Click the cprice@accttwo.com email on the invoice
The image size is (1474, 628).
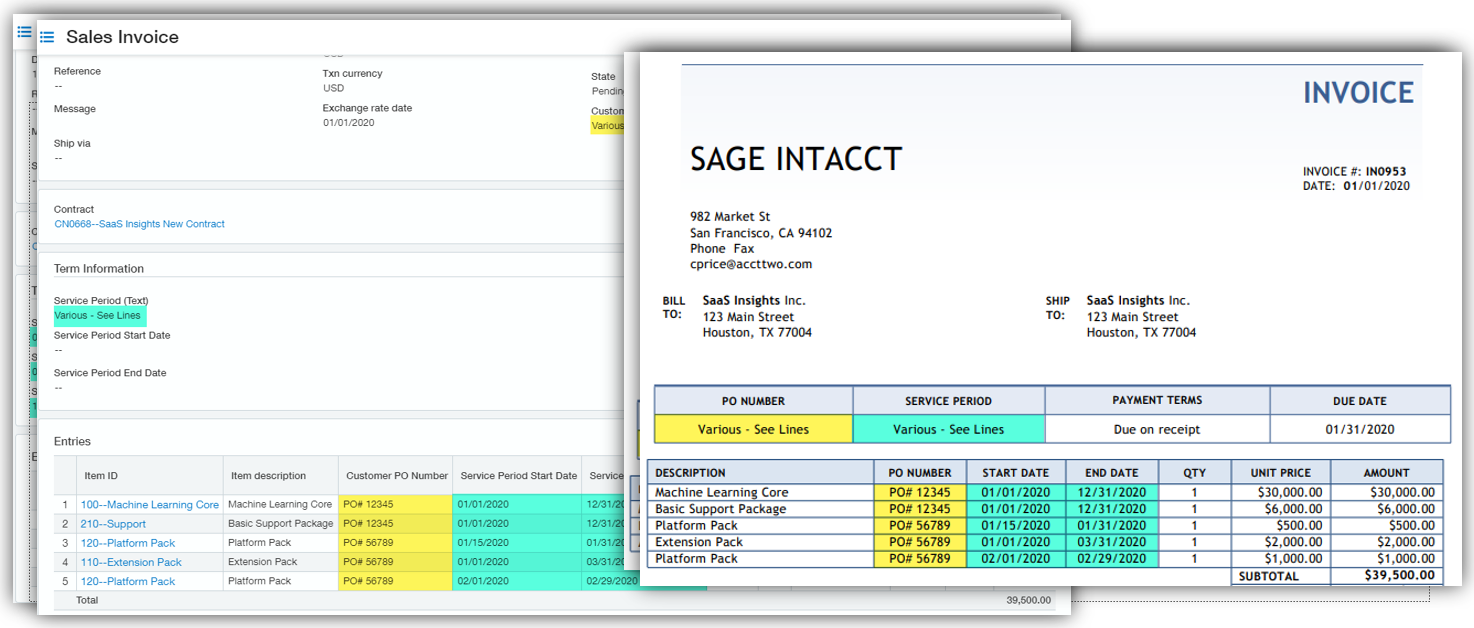click(x=750, y=265)
